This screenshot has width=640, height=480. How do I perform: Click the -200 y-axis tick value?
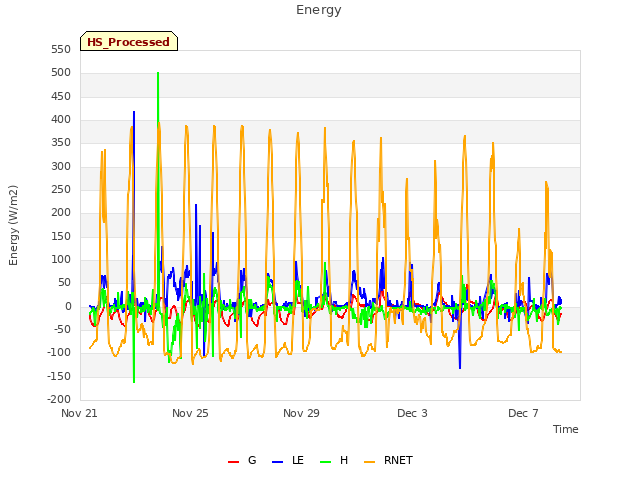point(59,399)
